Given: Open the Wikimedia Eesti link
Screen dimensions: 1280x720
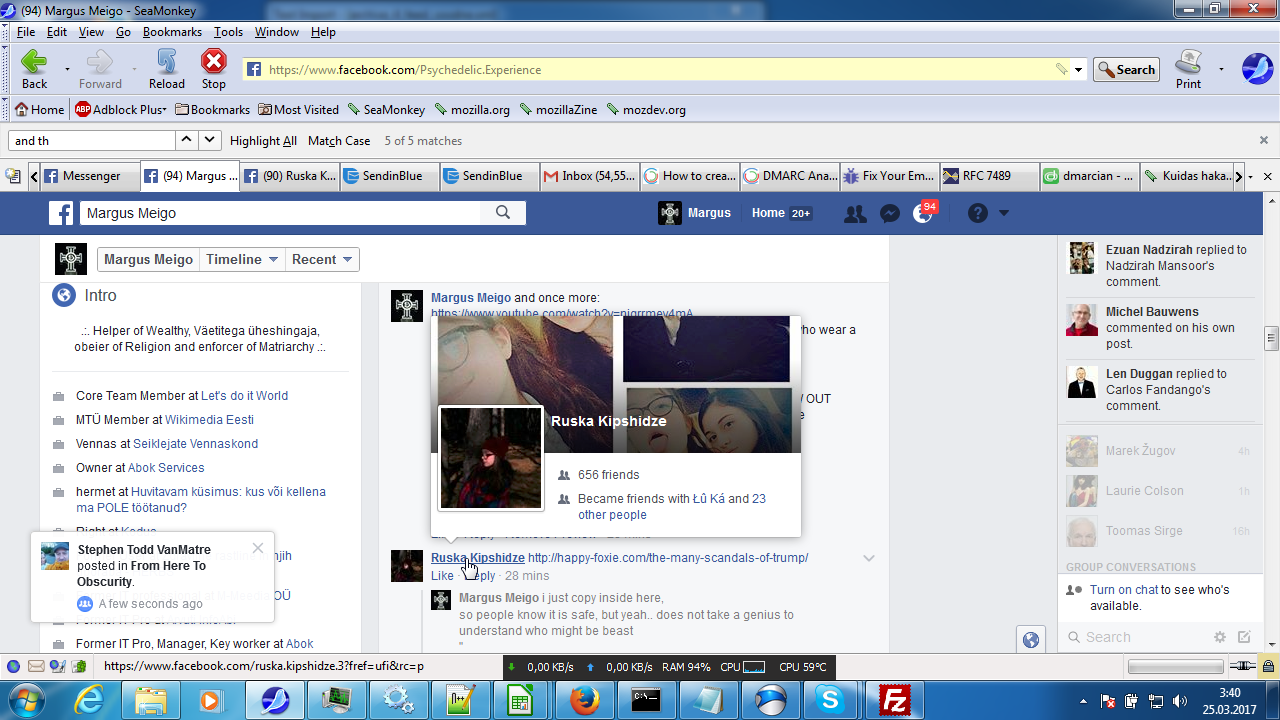Looking at the screenshot, I should click(x=209, y=420).
